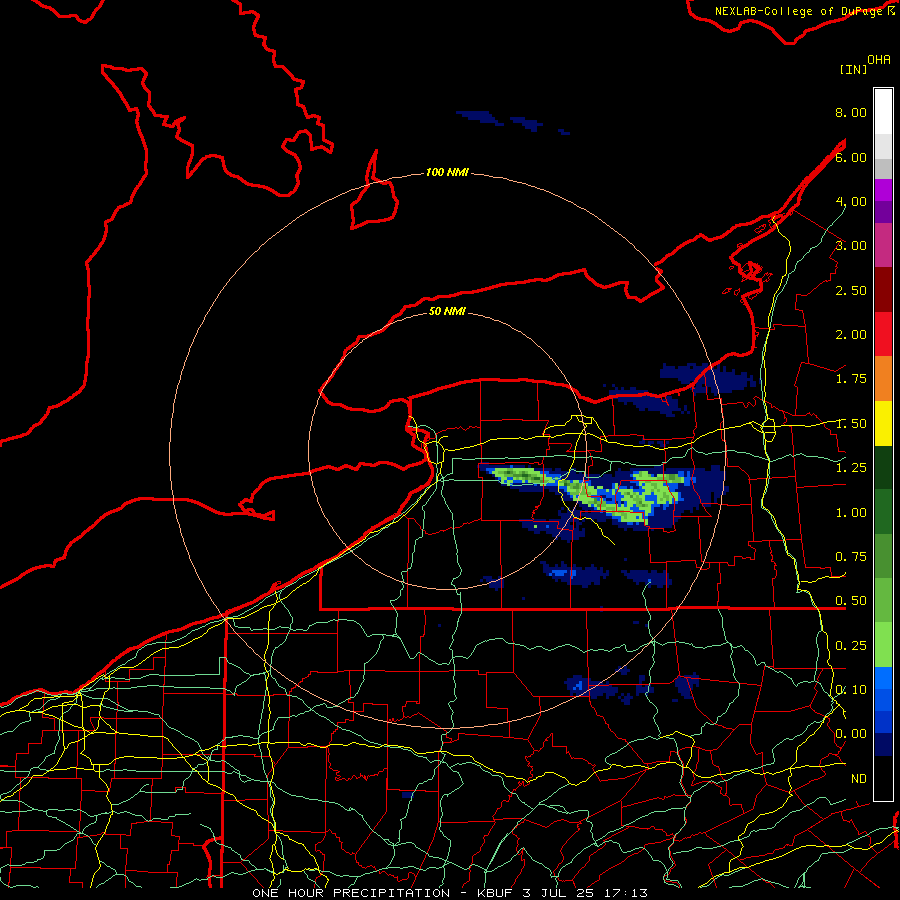Click the 0.75 legend value
900x900 pixels.
851,557
